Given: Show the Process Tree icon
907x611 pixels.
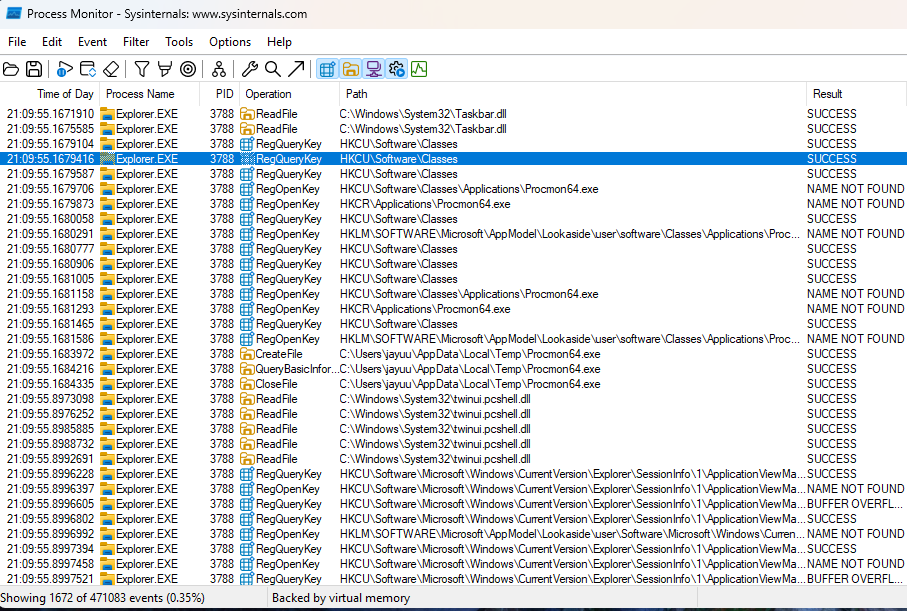Looking at the screenshot, I should pyautogui.click(x=219, y=69).
